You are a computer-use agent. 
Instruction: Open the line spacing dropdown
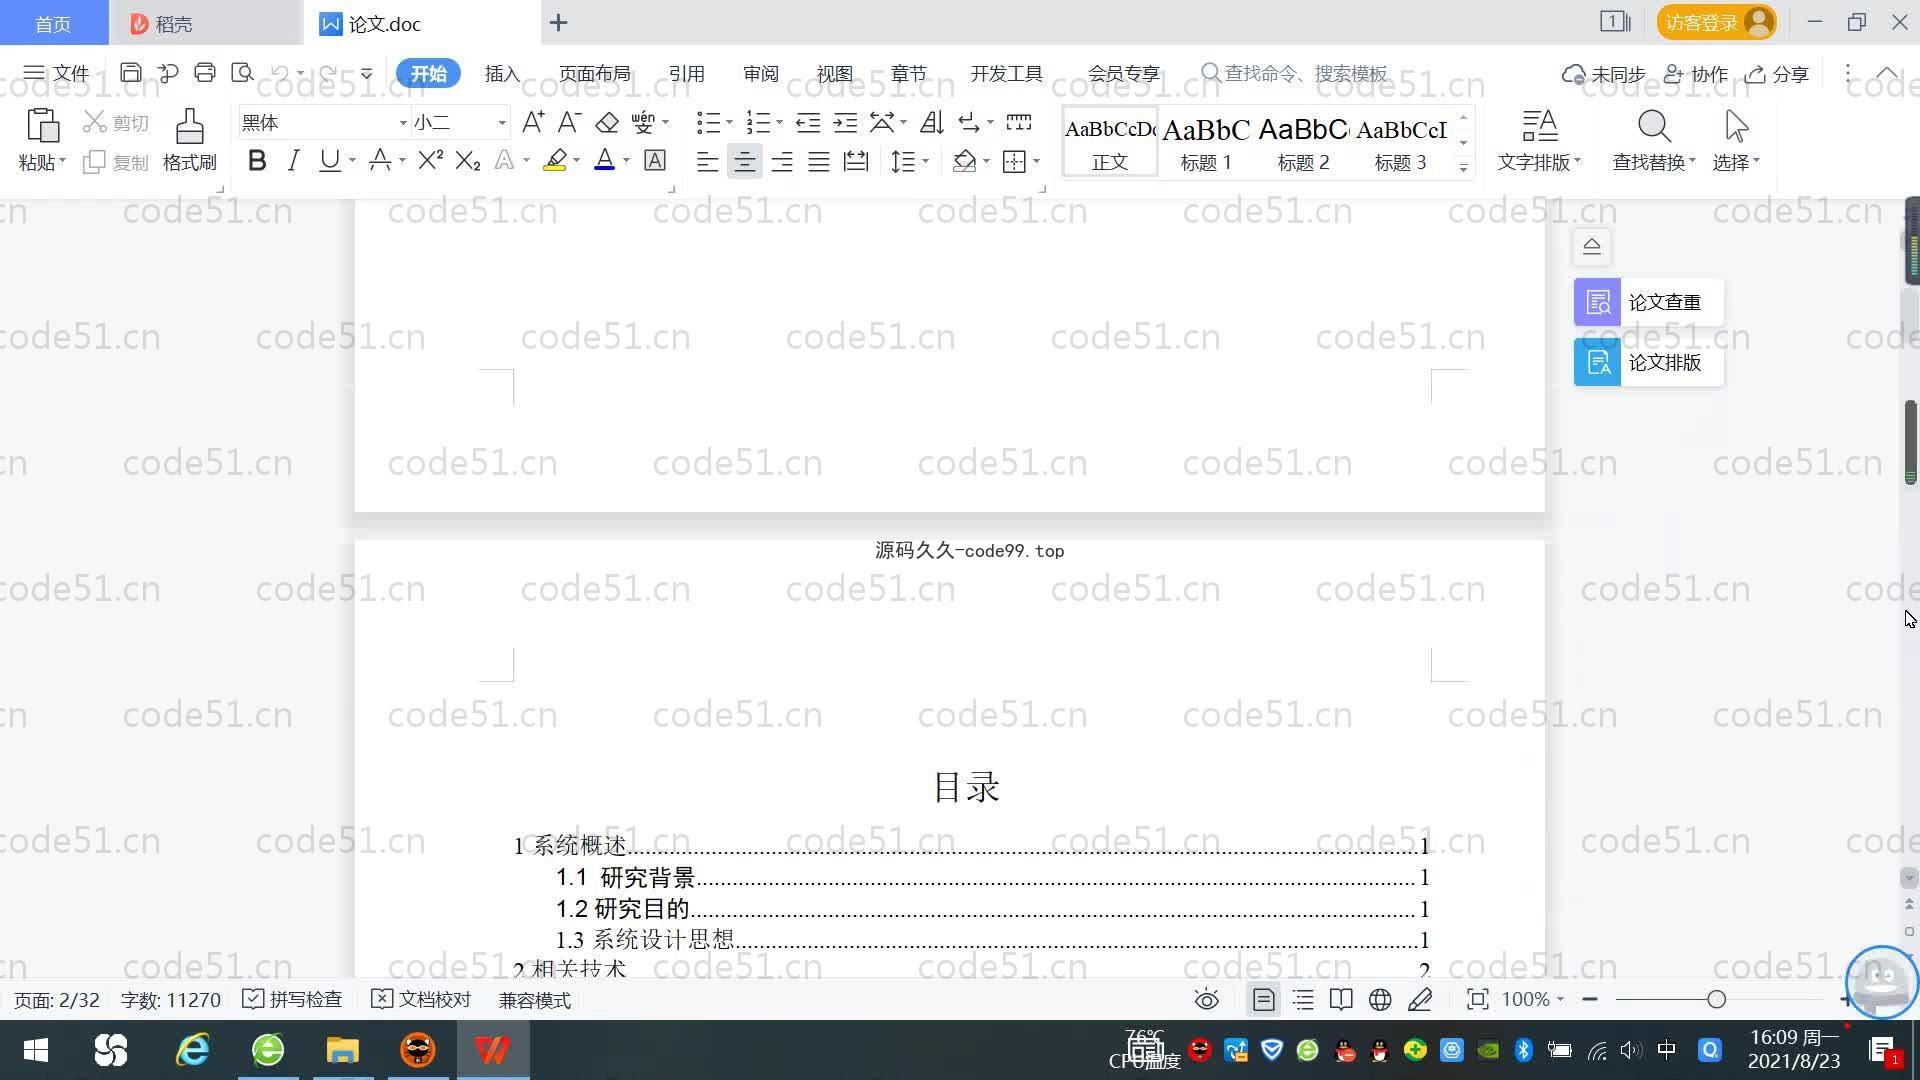pyautogui.click(x=925, y=161)
